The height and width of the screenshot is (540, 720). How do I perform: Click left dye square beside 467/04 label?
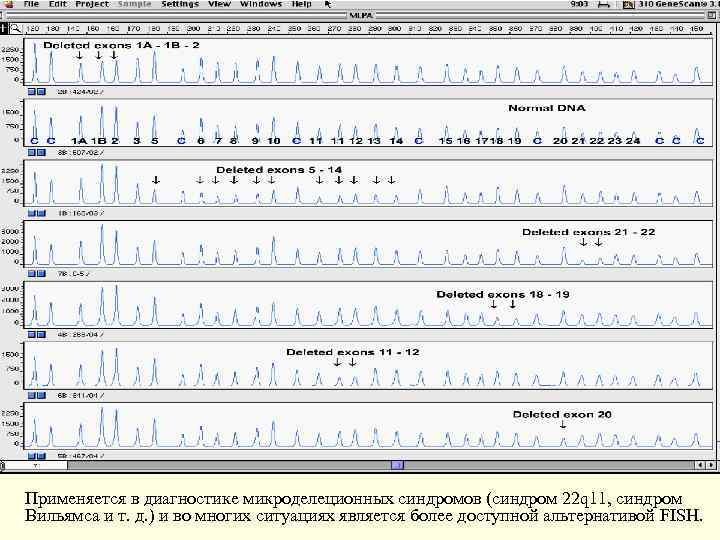(32, 456)
